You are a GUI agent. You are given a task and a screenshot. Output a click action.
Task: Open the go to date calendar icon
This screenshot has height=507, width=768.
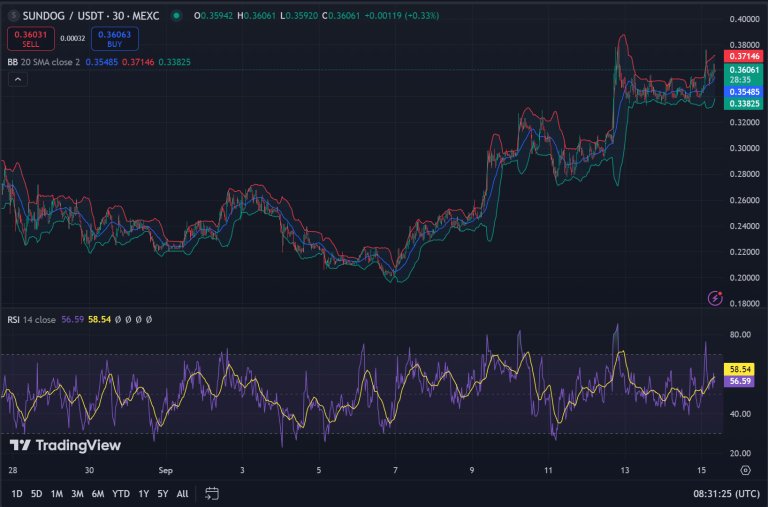212,493
